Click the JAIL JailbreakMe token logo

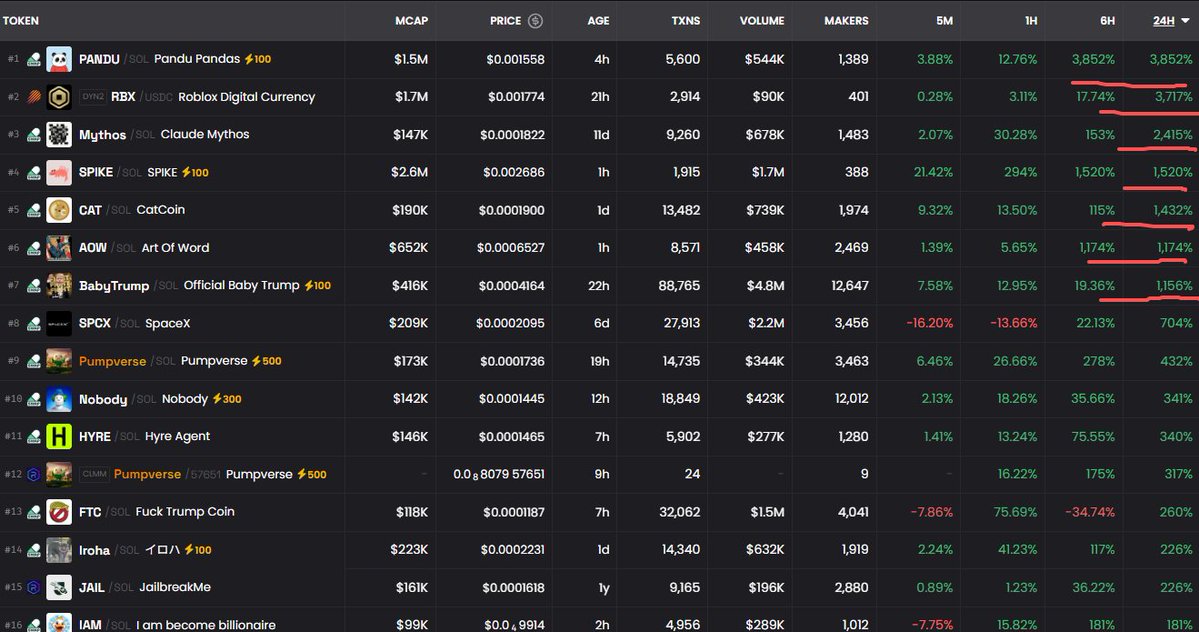[x=59, y=588]
